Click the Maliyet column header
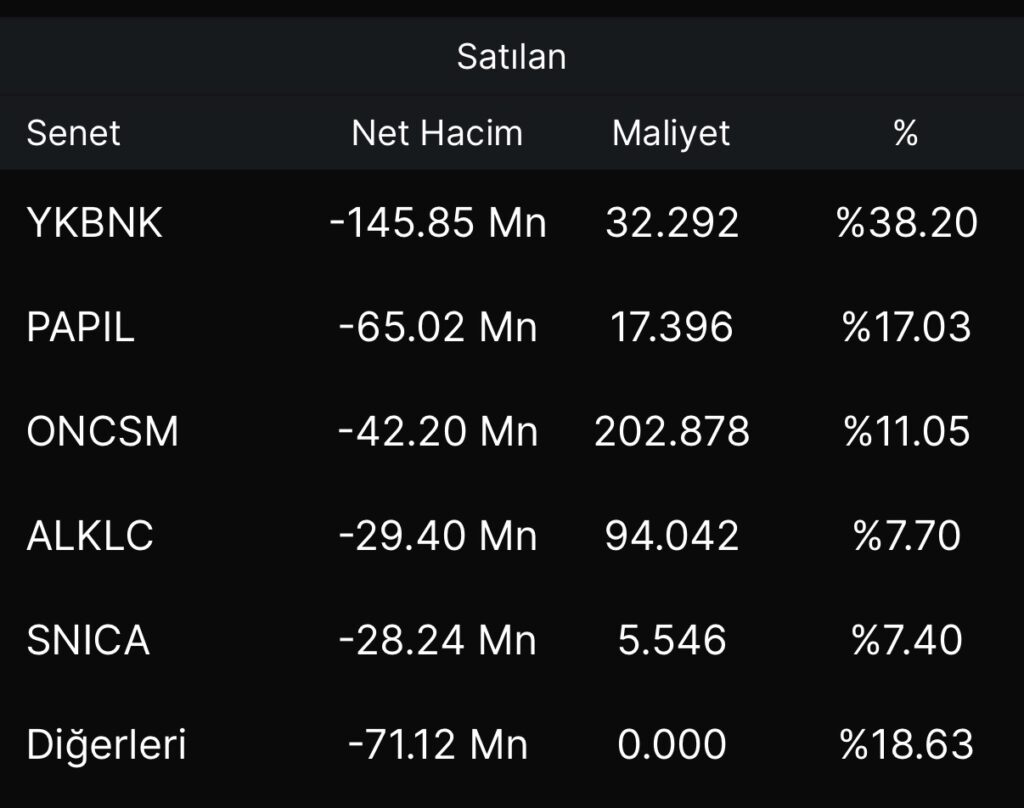 tap(671, 133)
